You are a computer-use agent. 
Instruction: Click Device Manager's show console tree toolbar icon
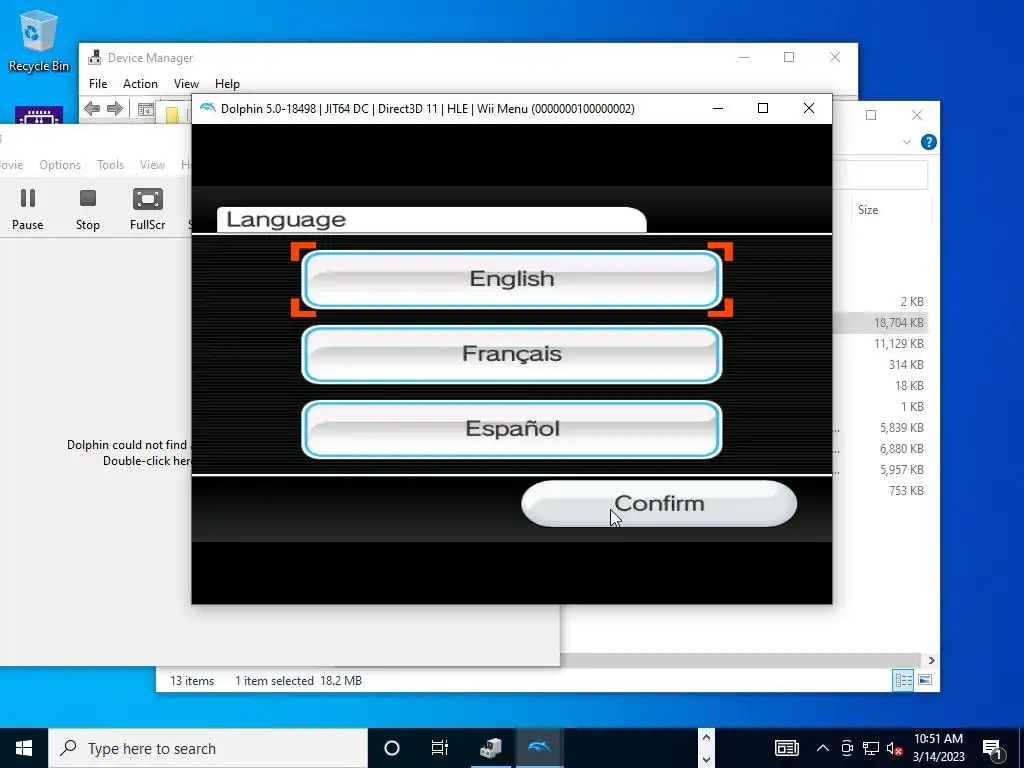coord(146,110)
